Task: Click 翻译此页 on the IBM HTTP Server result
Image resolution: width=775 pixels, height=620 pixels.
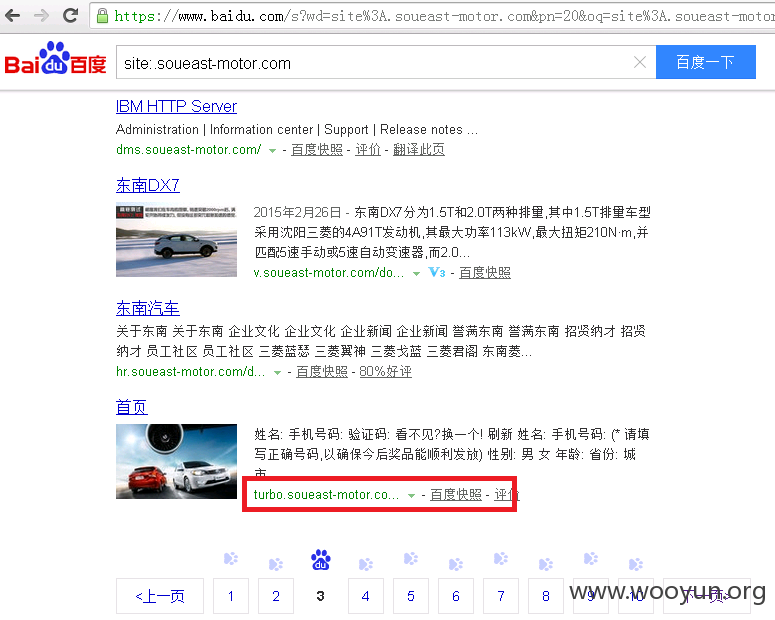Action: (x=419, y=149)
